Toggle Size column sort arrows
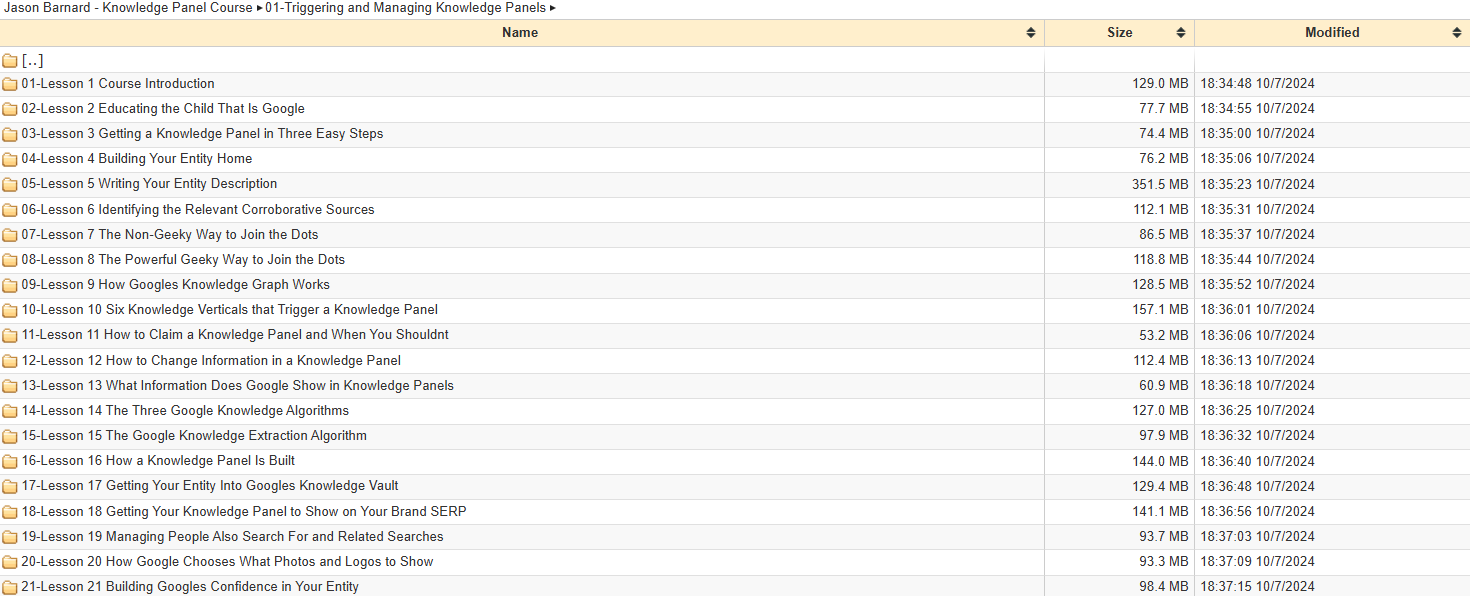 (1181, 33)
